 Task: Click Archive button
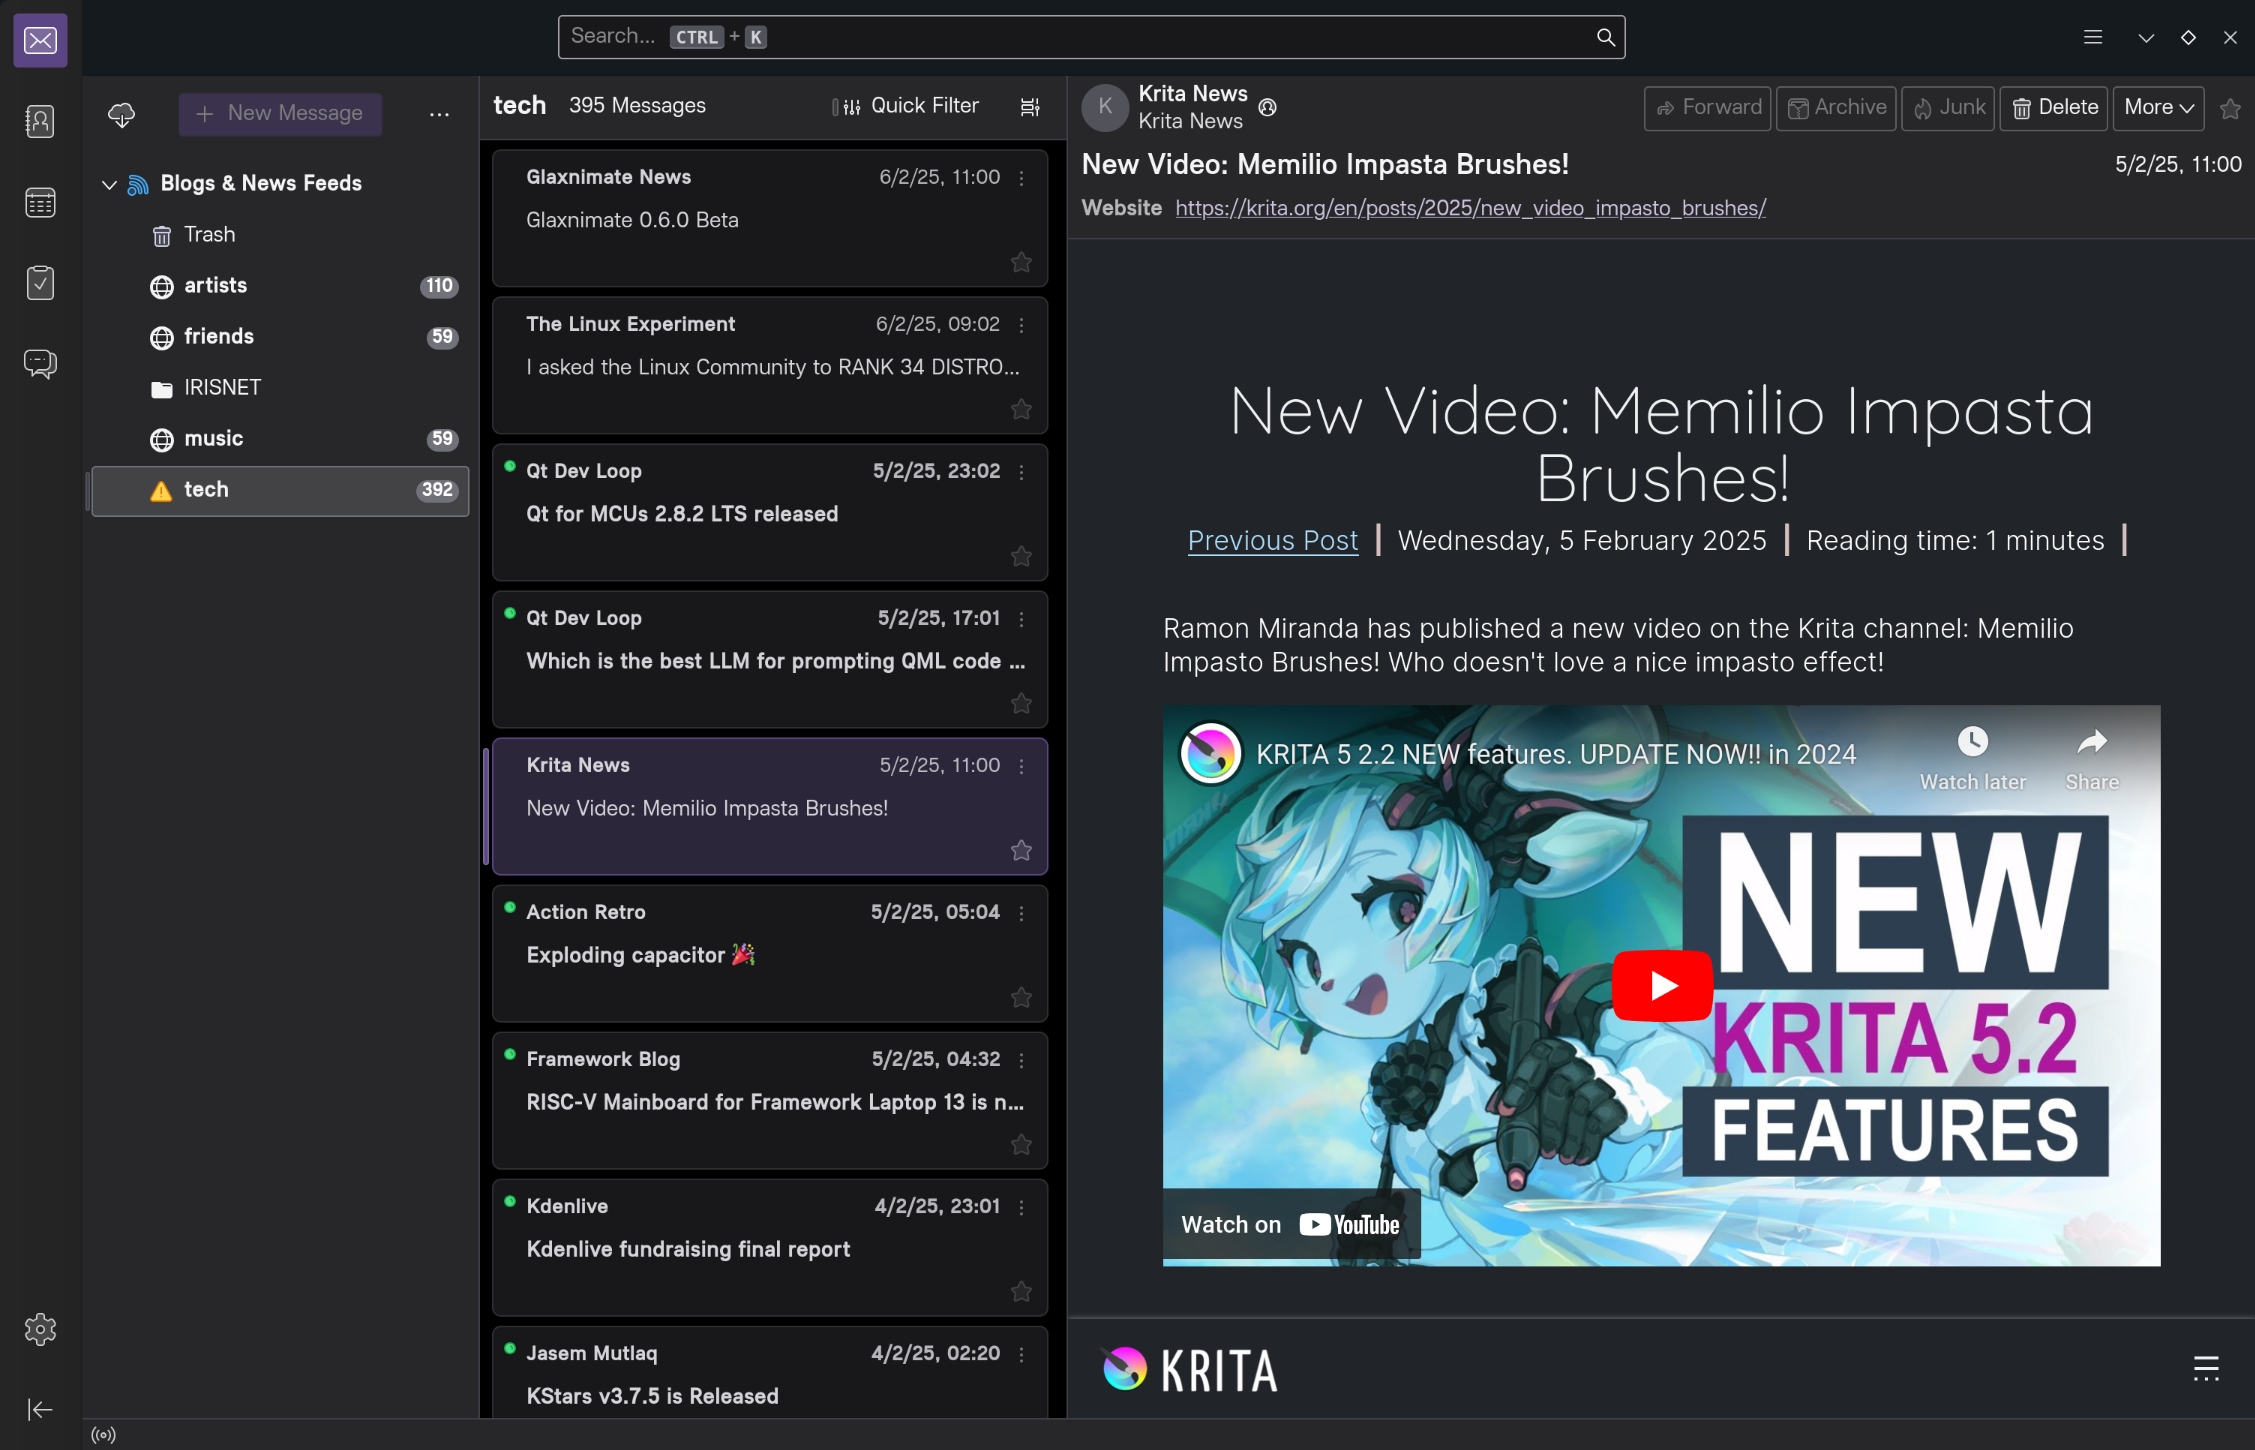click(1836, 108)
